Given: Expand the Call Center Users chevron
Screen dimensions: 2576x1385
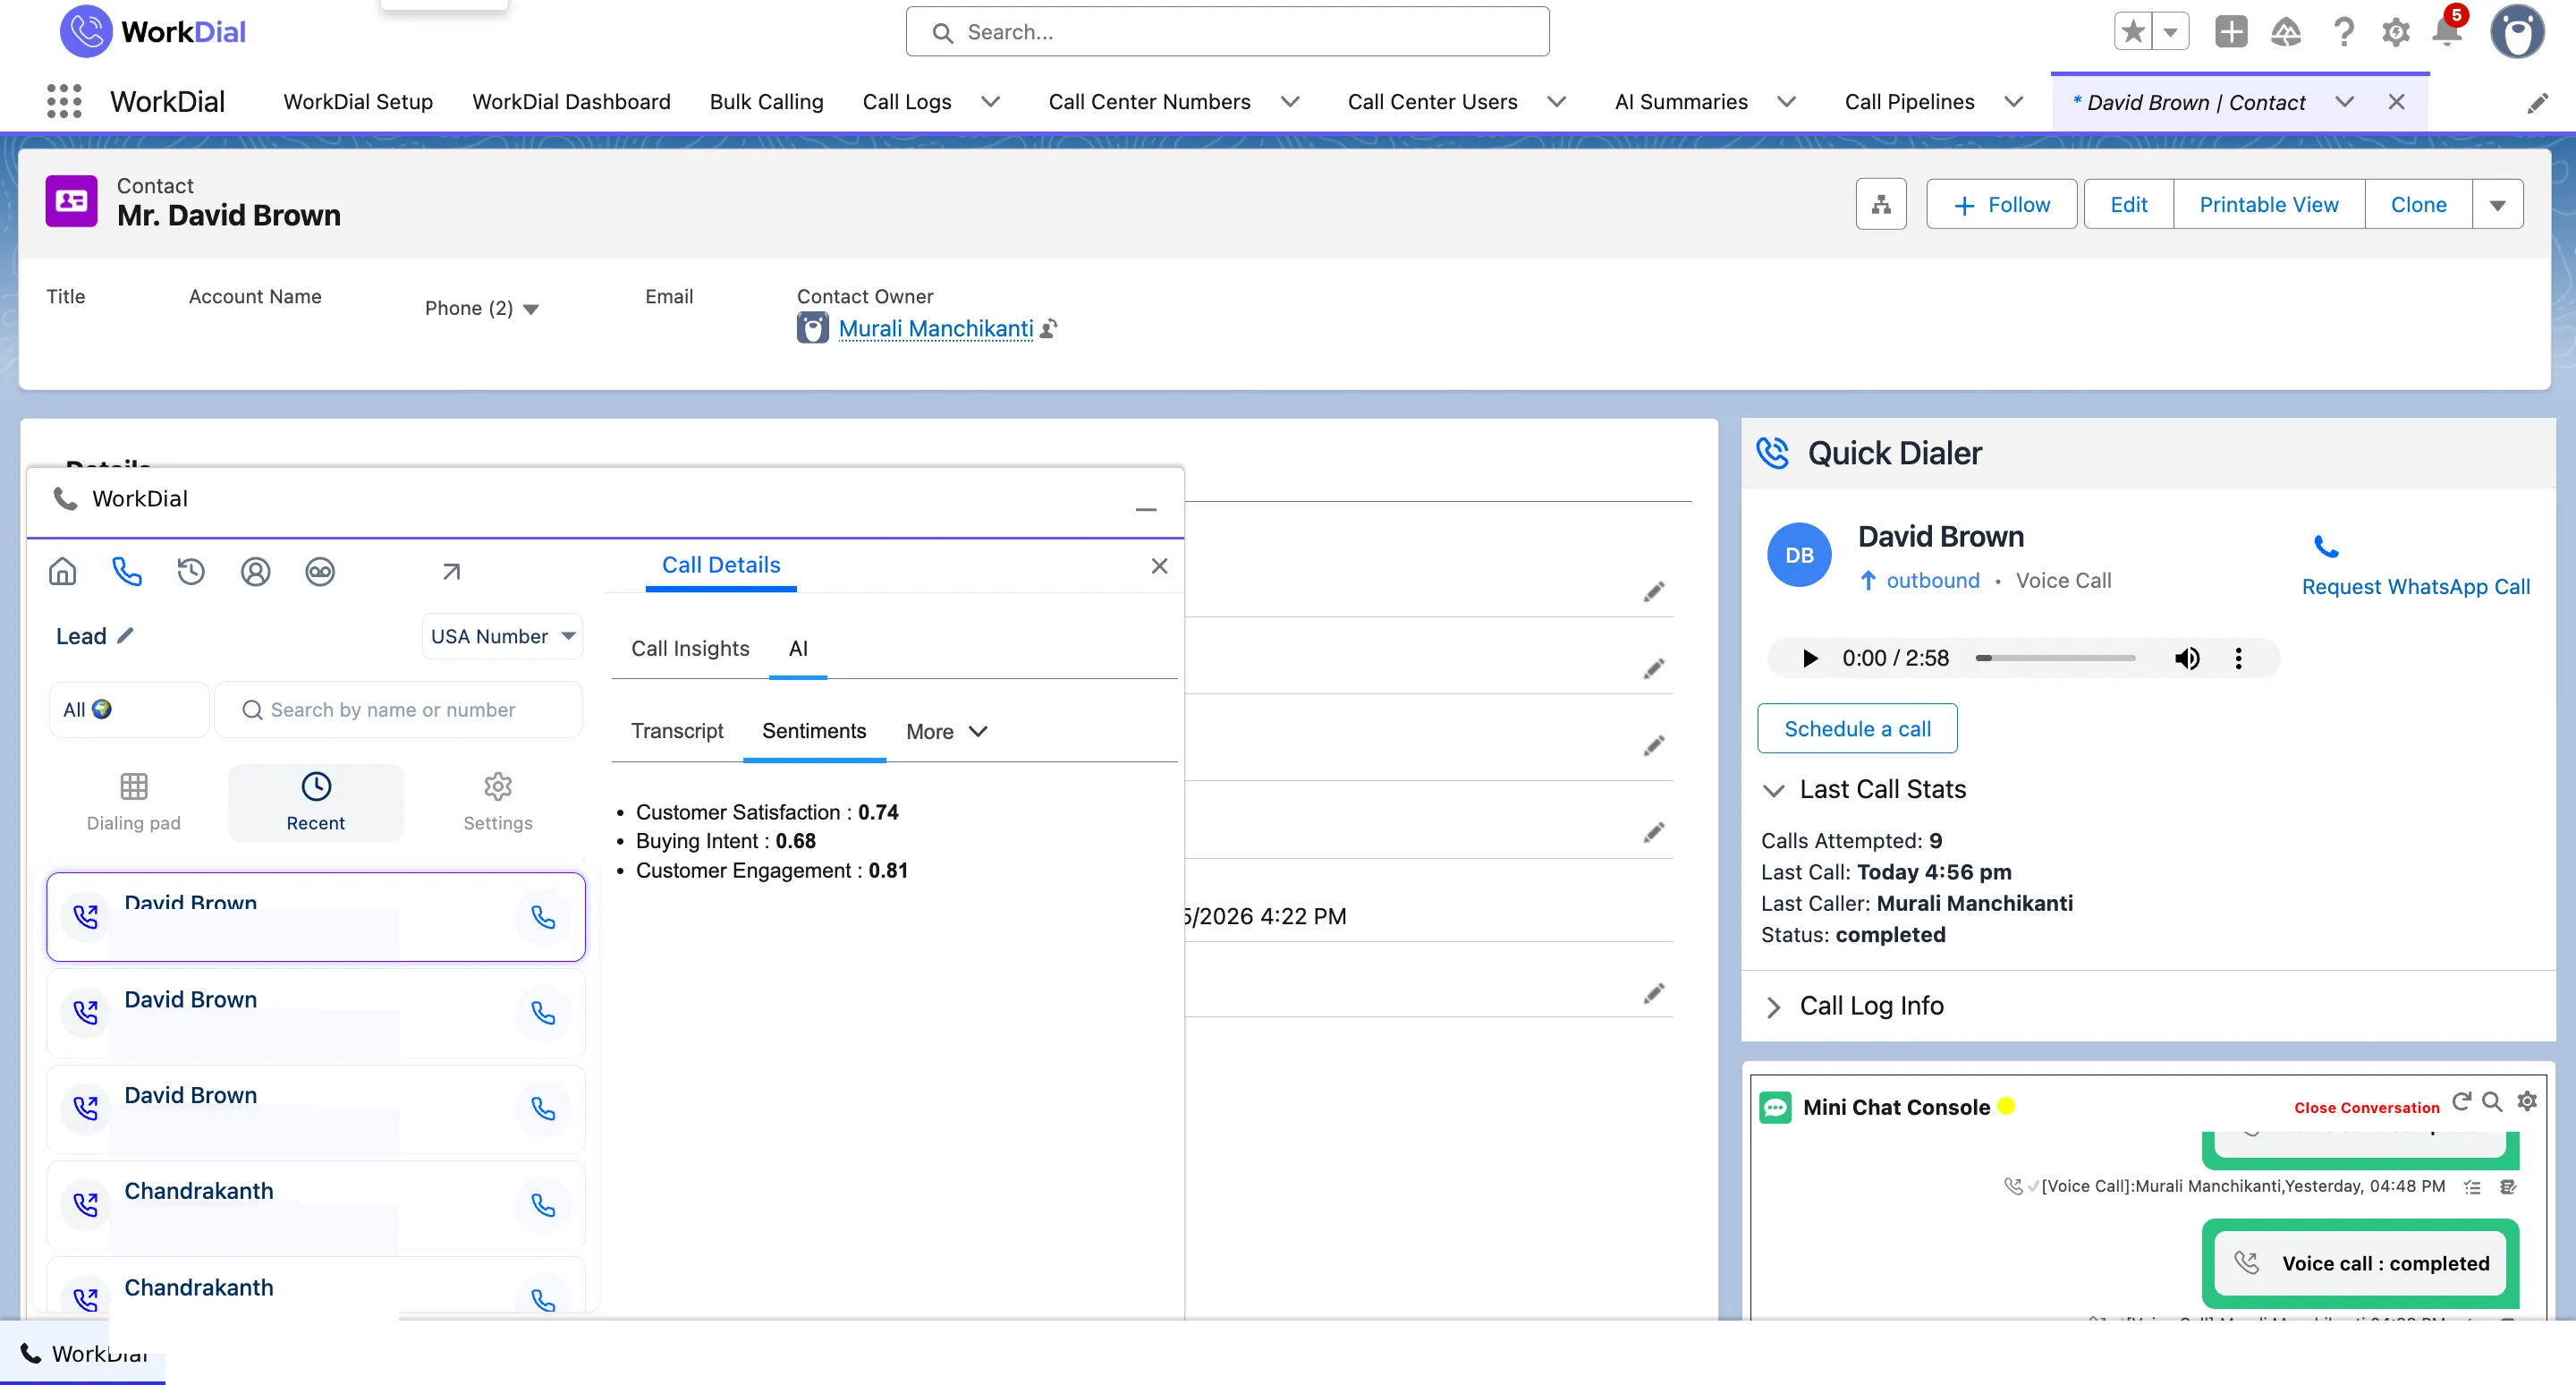Looking at the screenshot, I should click(1557, 102).
